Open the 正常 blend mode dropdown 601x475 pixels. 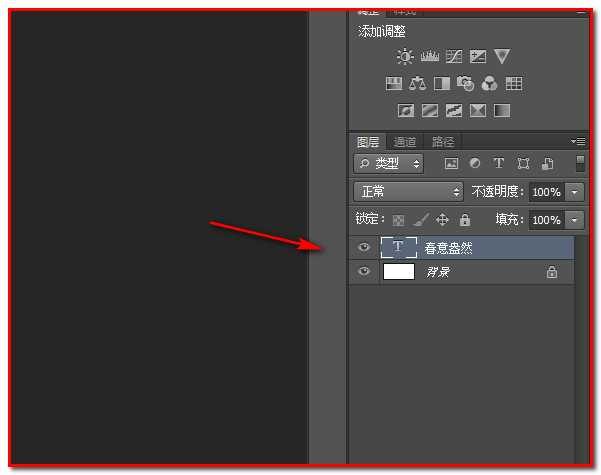click(409, 191)
